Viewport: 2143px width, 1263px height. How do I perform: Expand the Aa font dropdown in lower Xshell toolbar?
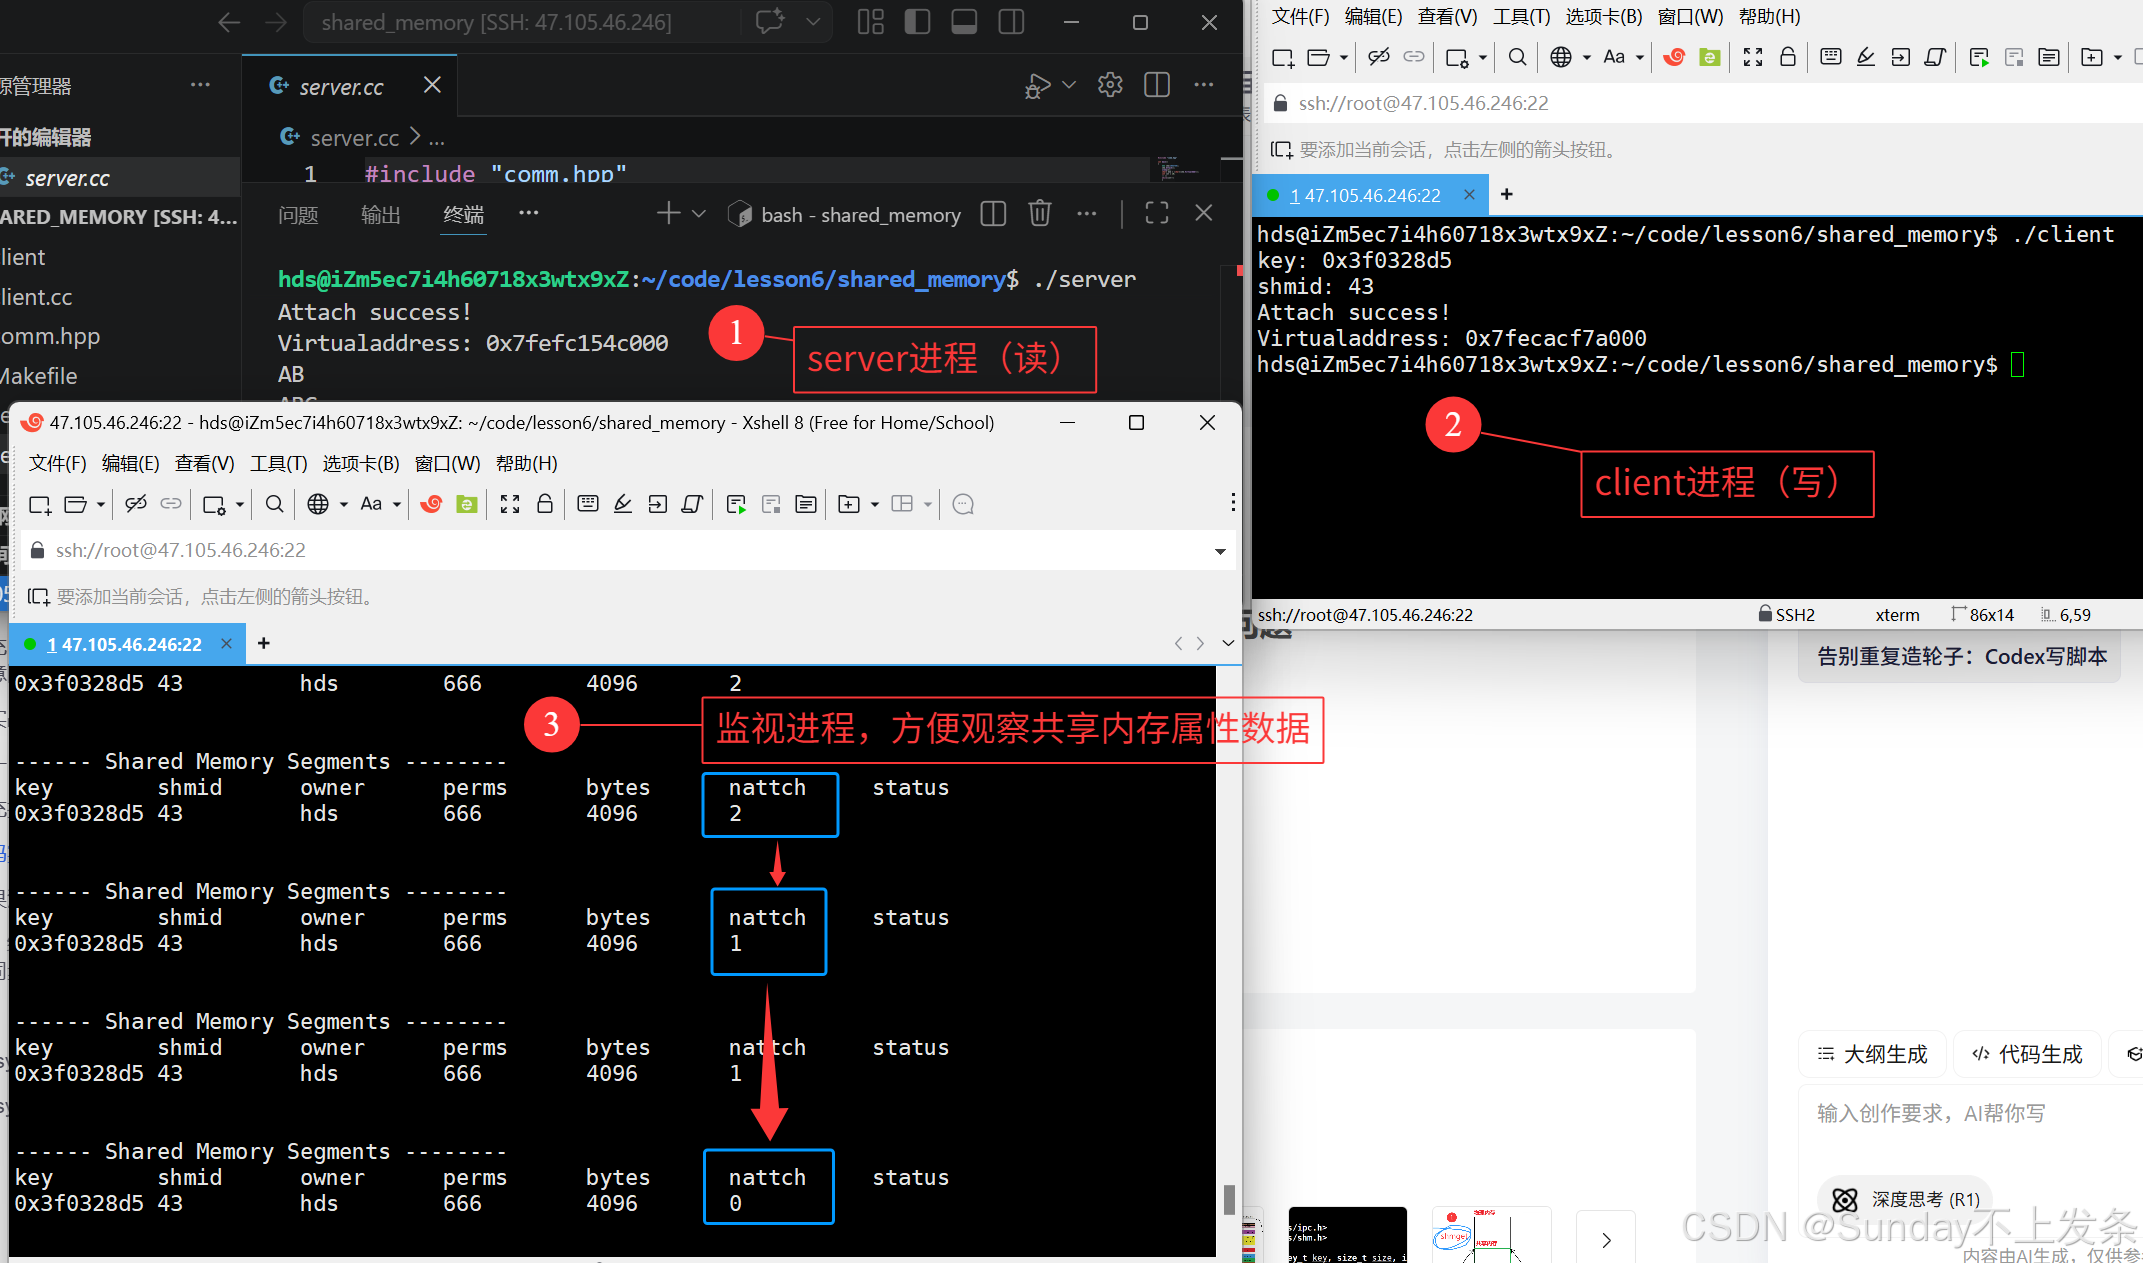tap(397, 505)
